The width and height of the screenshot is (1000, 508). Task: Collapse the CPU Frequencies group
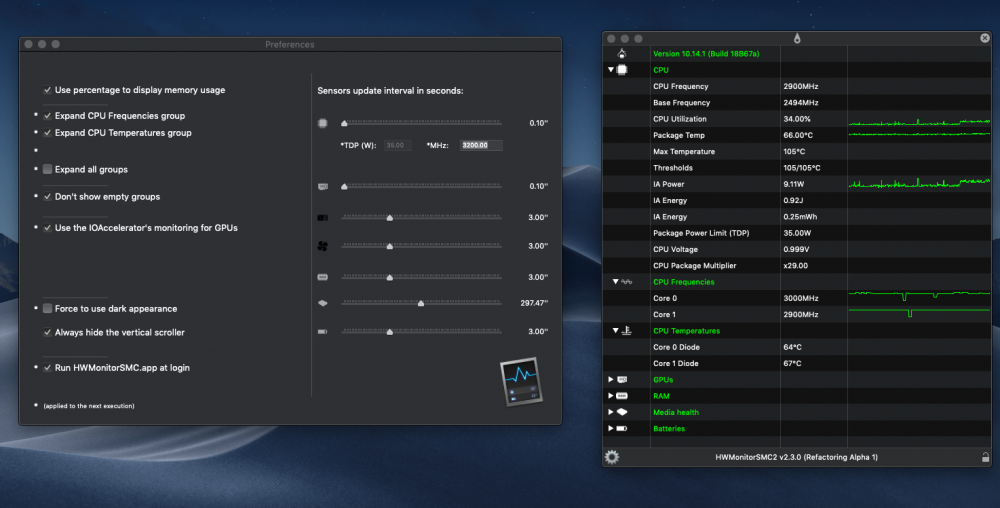615,282
